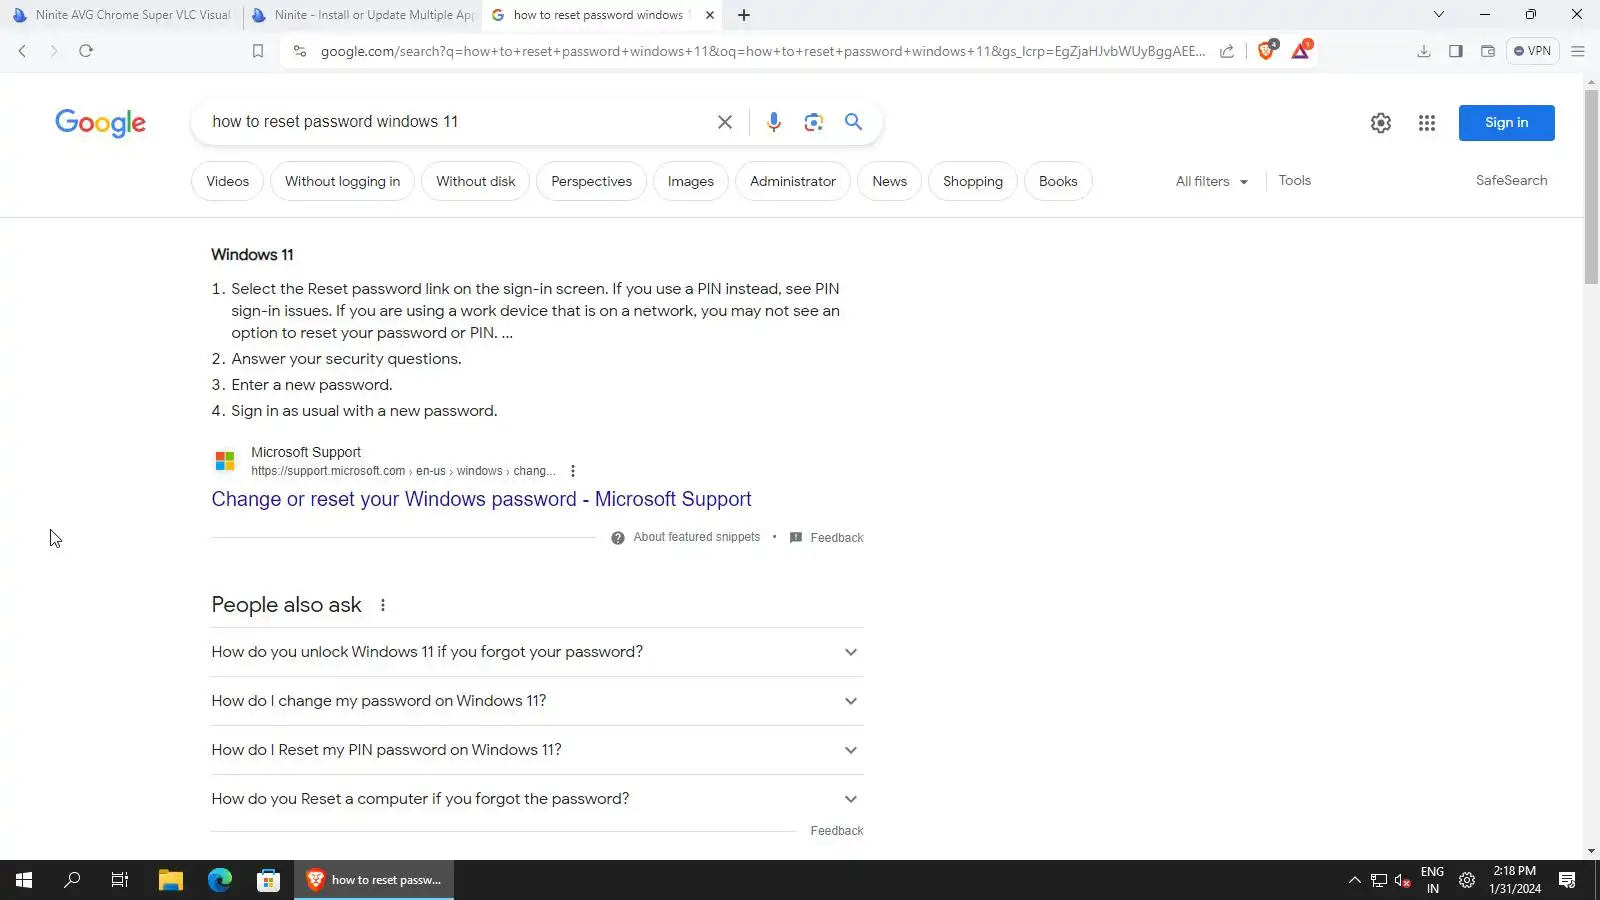Select the News filter chip
1600x900 pixels.
click(890, 181)
